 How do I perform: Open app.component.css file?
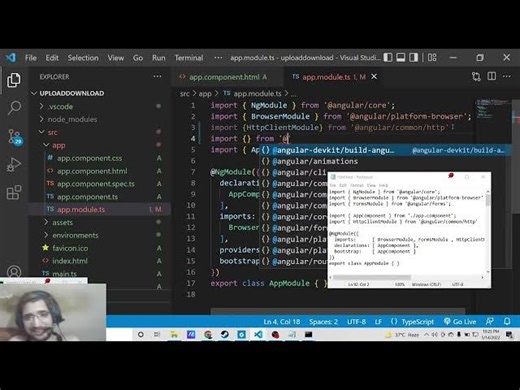(99, 158)
